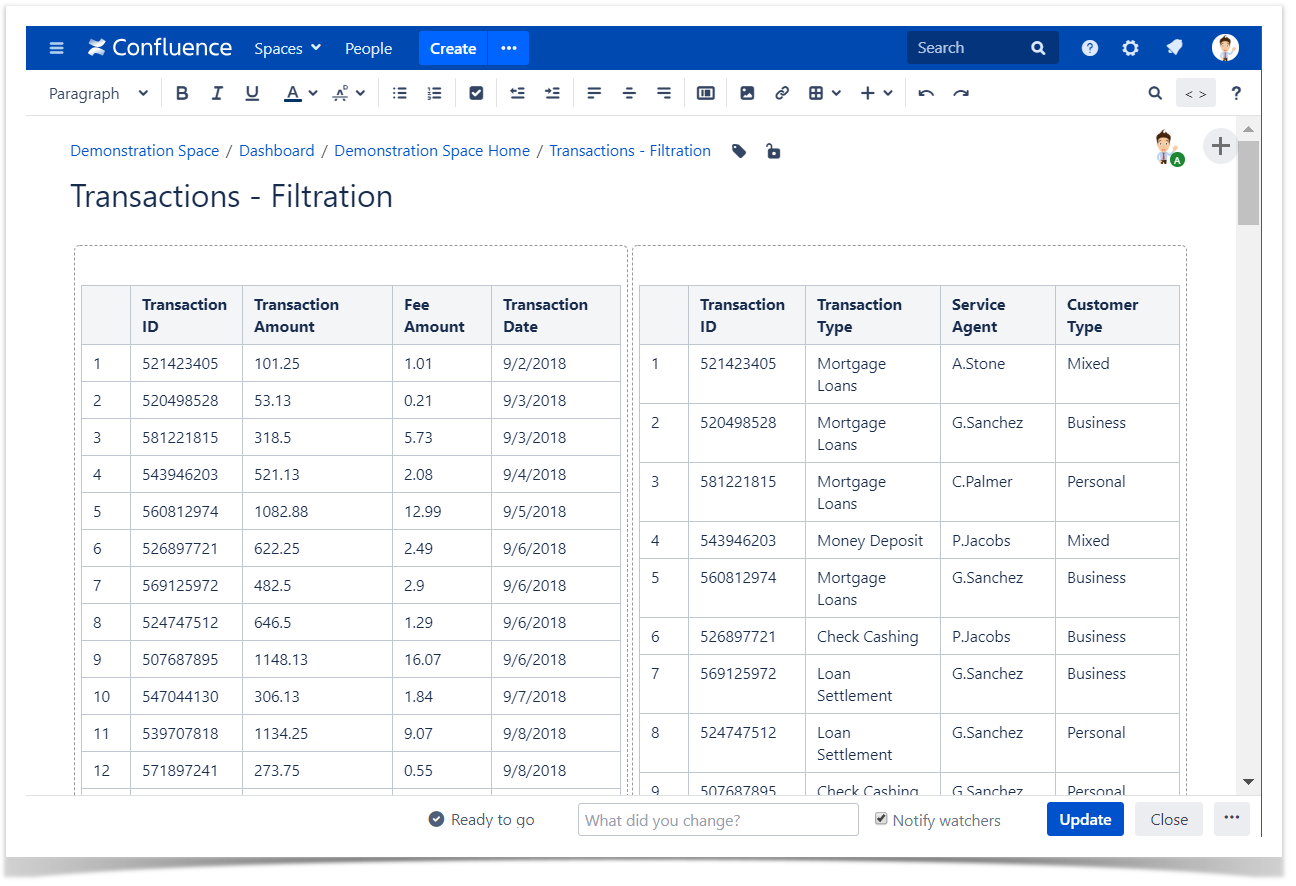Click the vertical scrollbar thumb

[1247, 182]
